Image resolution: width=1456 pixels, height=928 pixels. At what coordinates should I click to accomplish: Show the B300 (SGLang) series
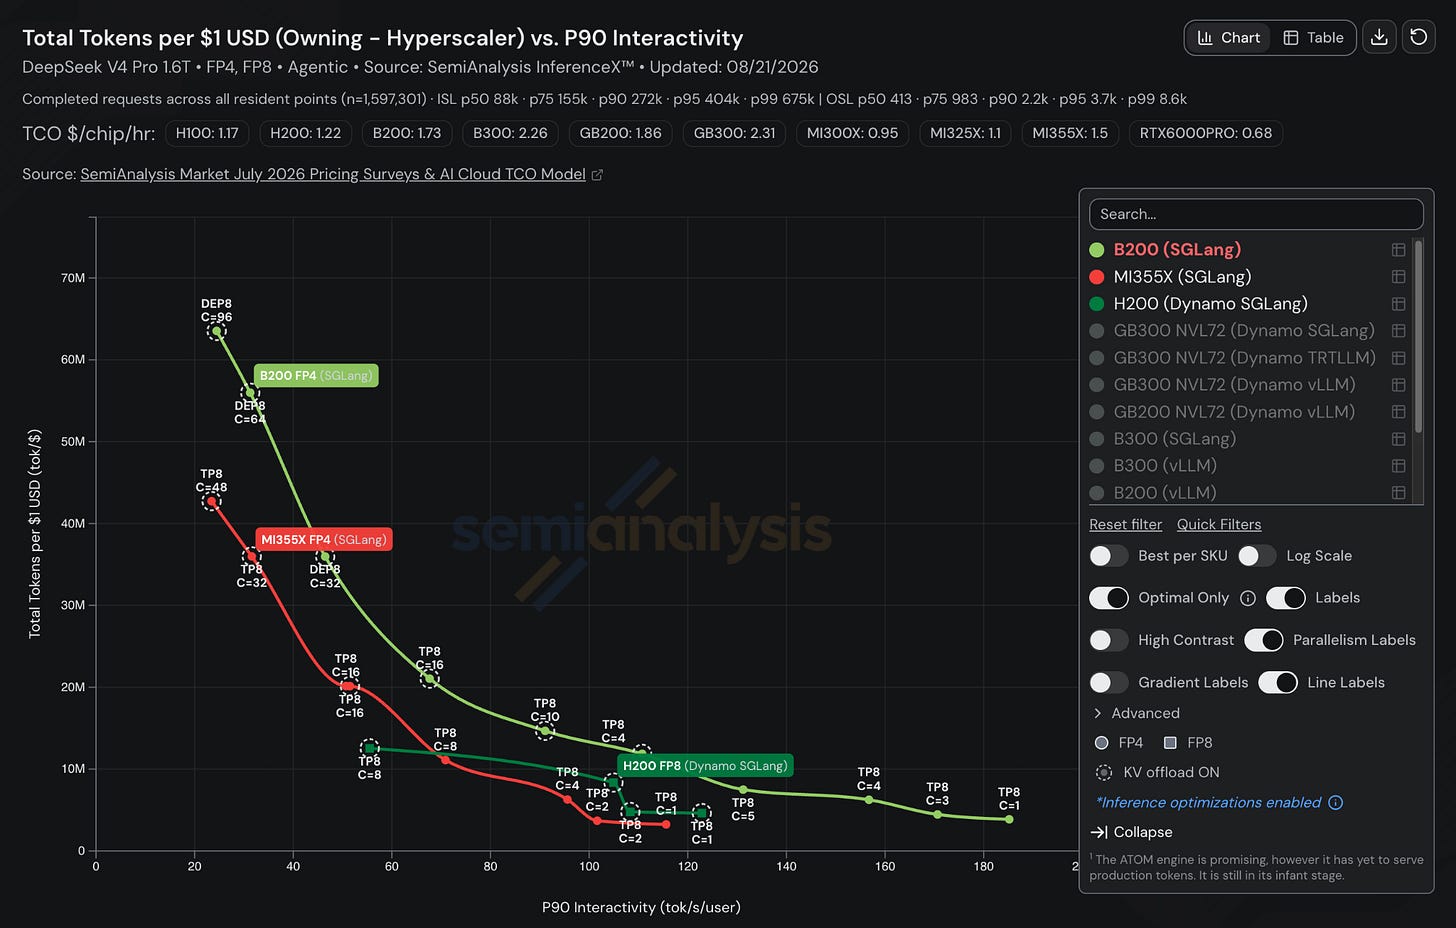[1175, 439]
